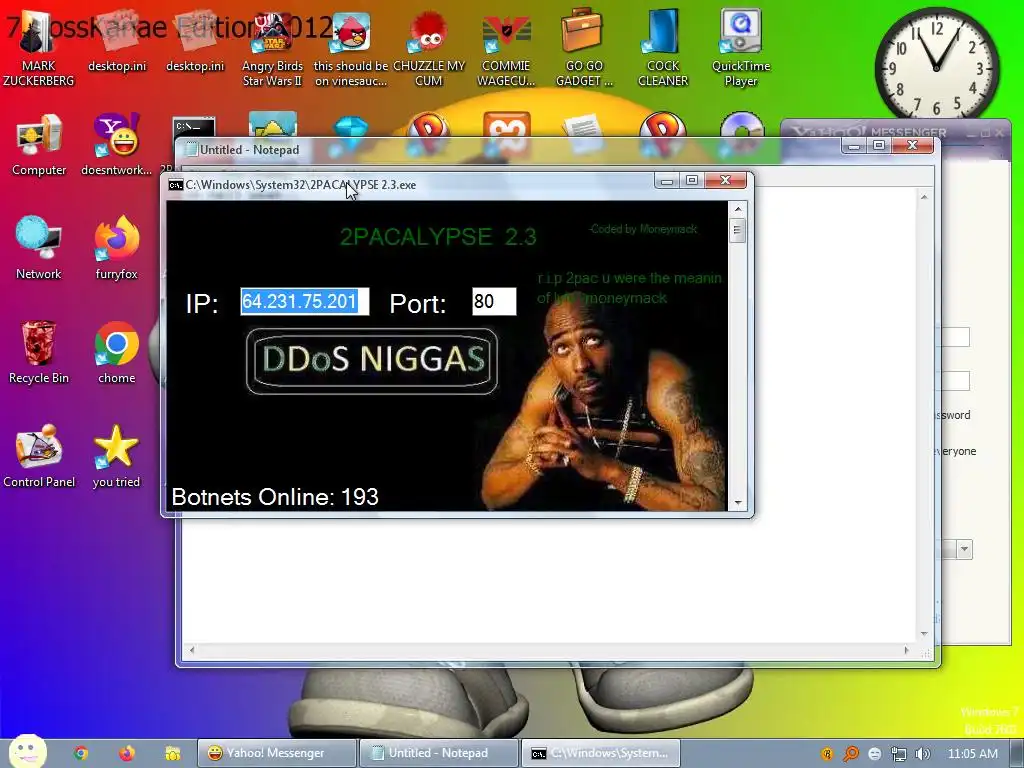Click Notepad's horizontal scroll left arrow
The image size is (1024, 768).
click(191, 650)
